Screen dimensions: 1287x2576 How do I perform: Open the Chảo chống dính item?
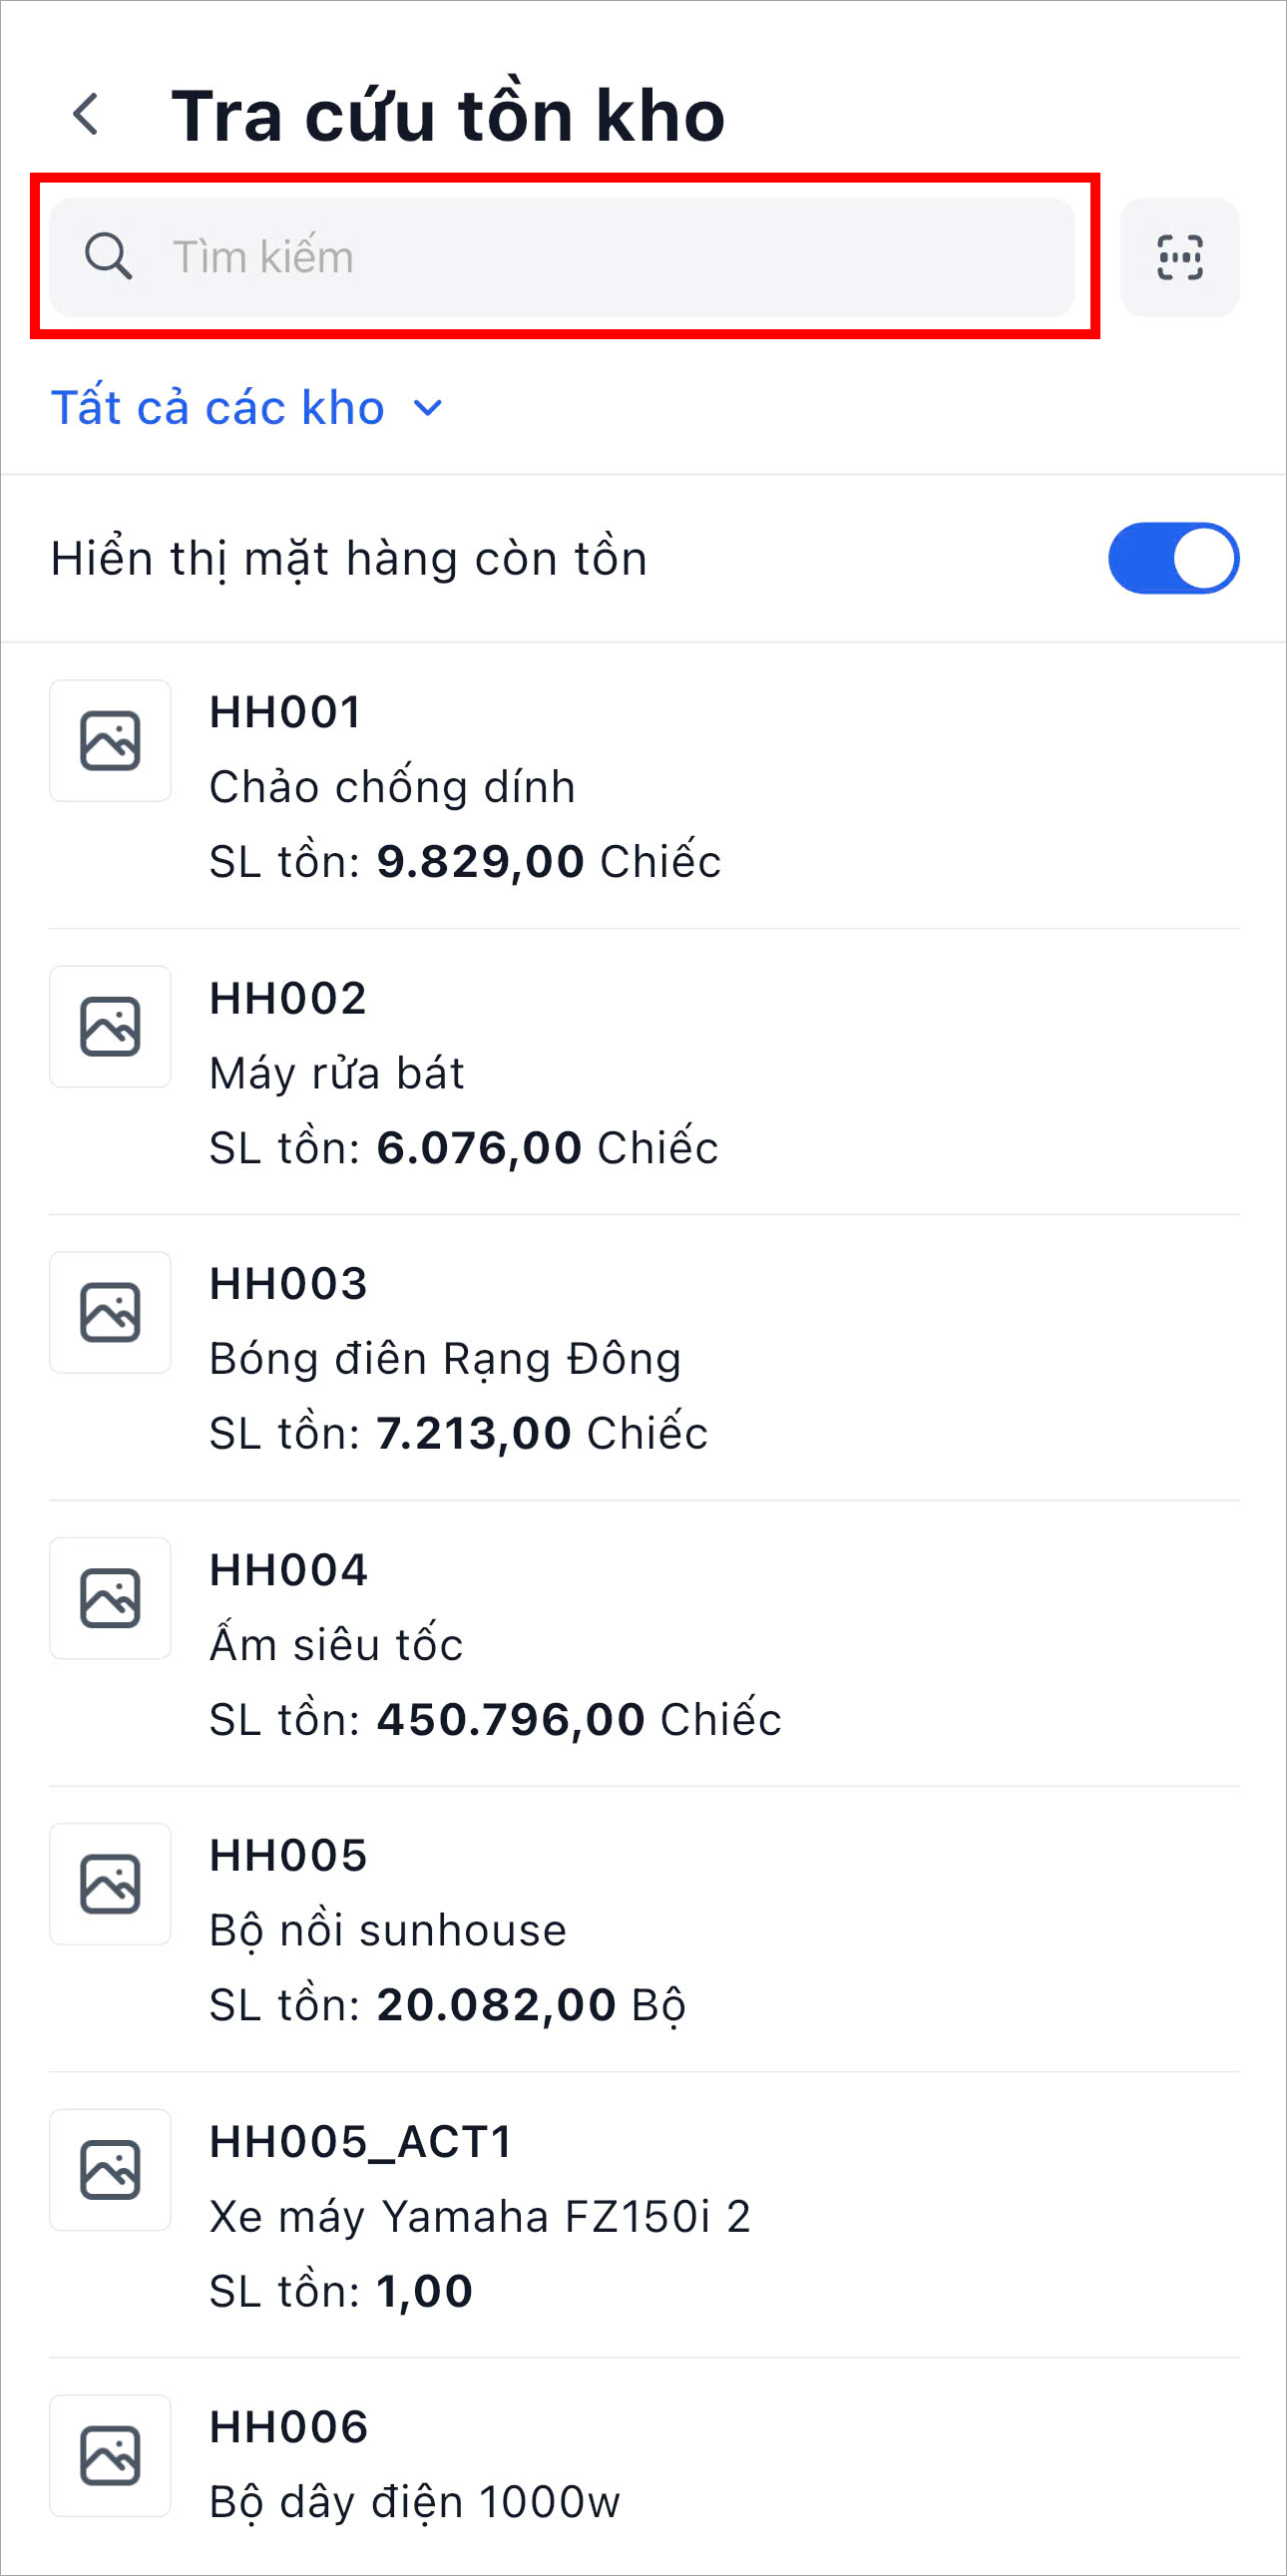point(392,787)
